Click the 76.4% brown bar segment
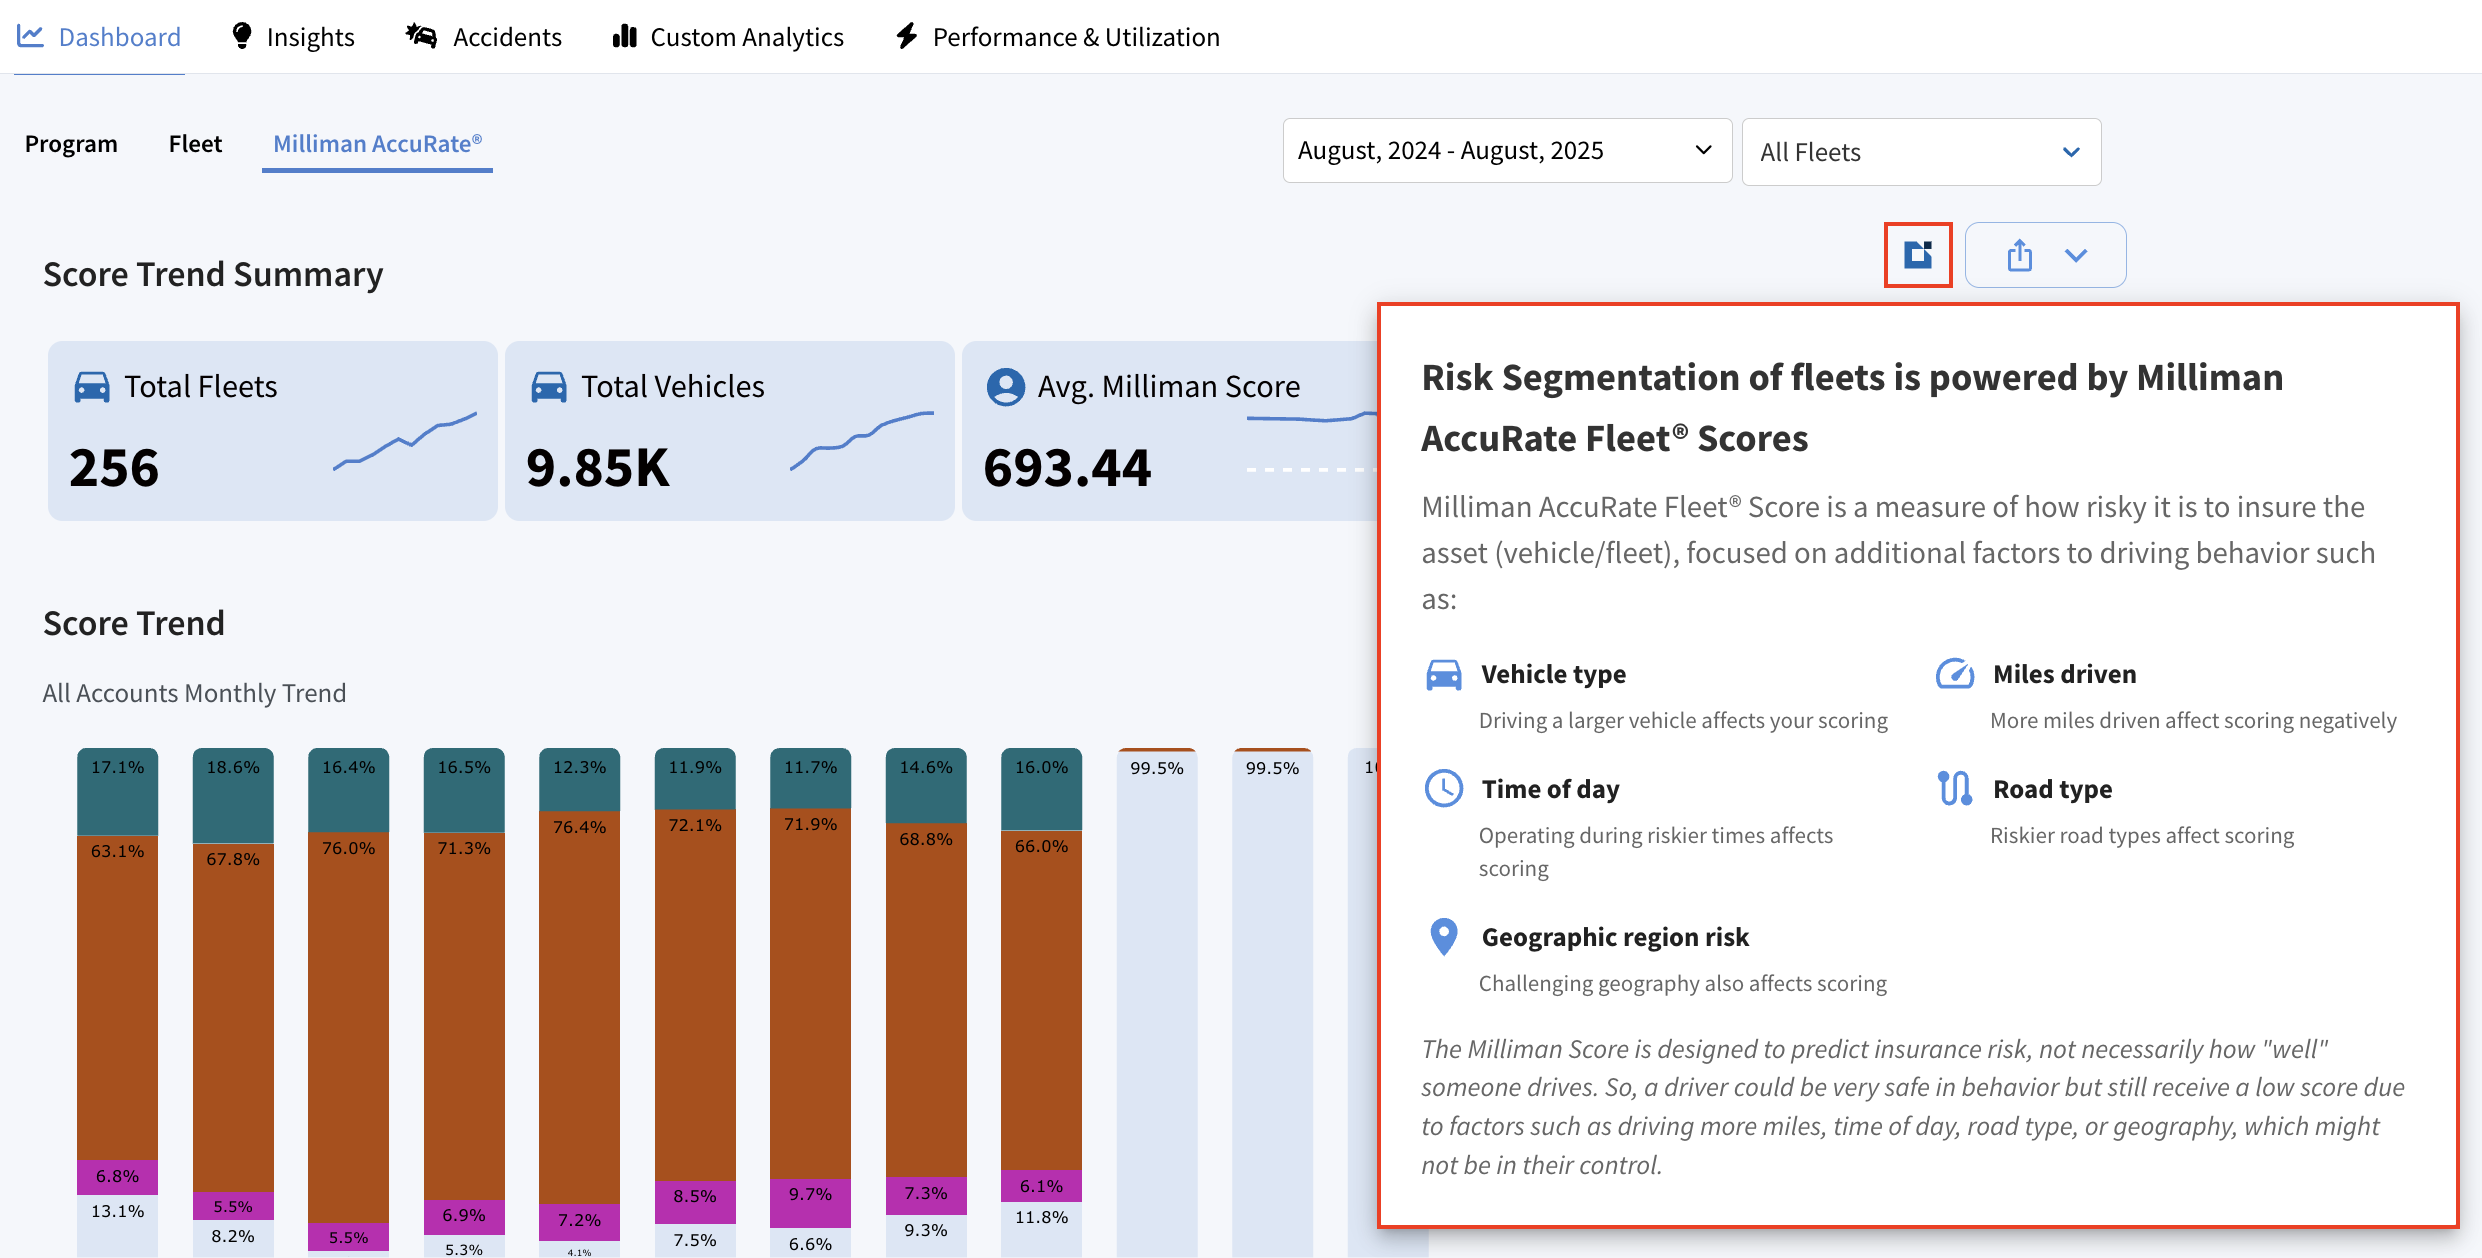Image resolution: width=2482 pixels, height=1258 pixels. coord(580,1007)
